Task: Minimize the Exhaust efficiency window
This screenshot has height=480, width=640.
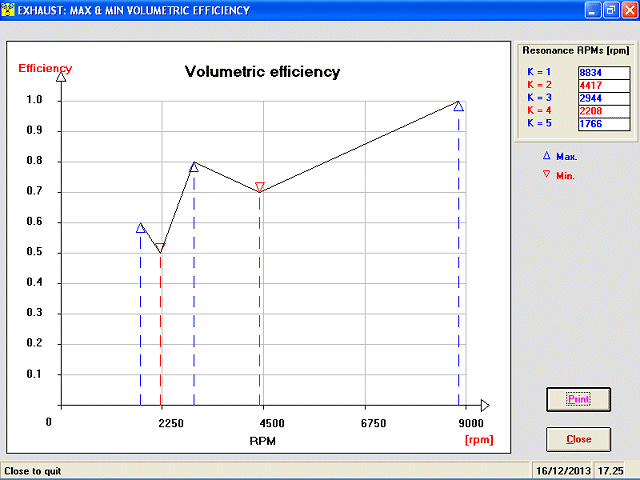Action: [x=593, y=10]
